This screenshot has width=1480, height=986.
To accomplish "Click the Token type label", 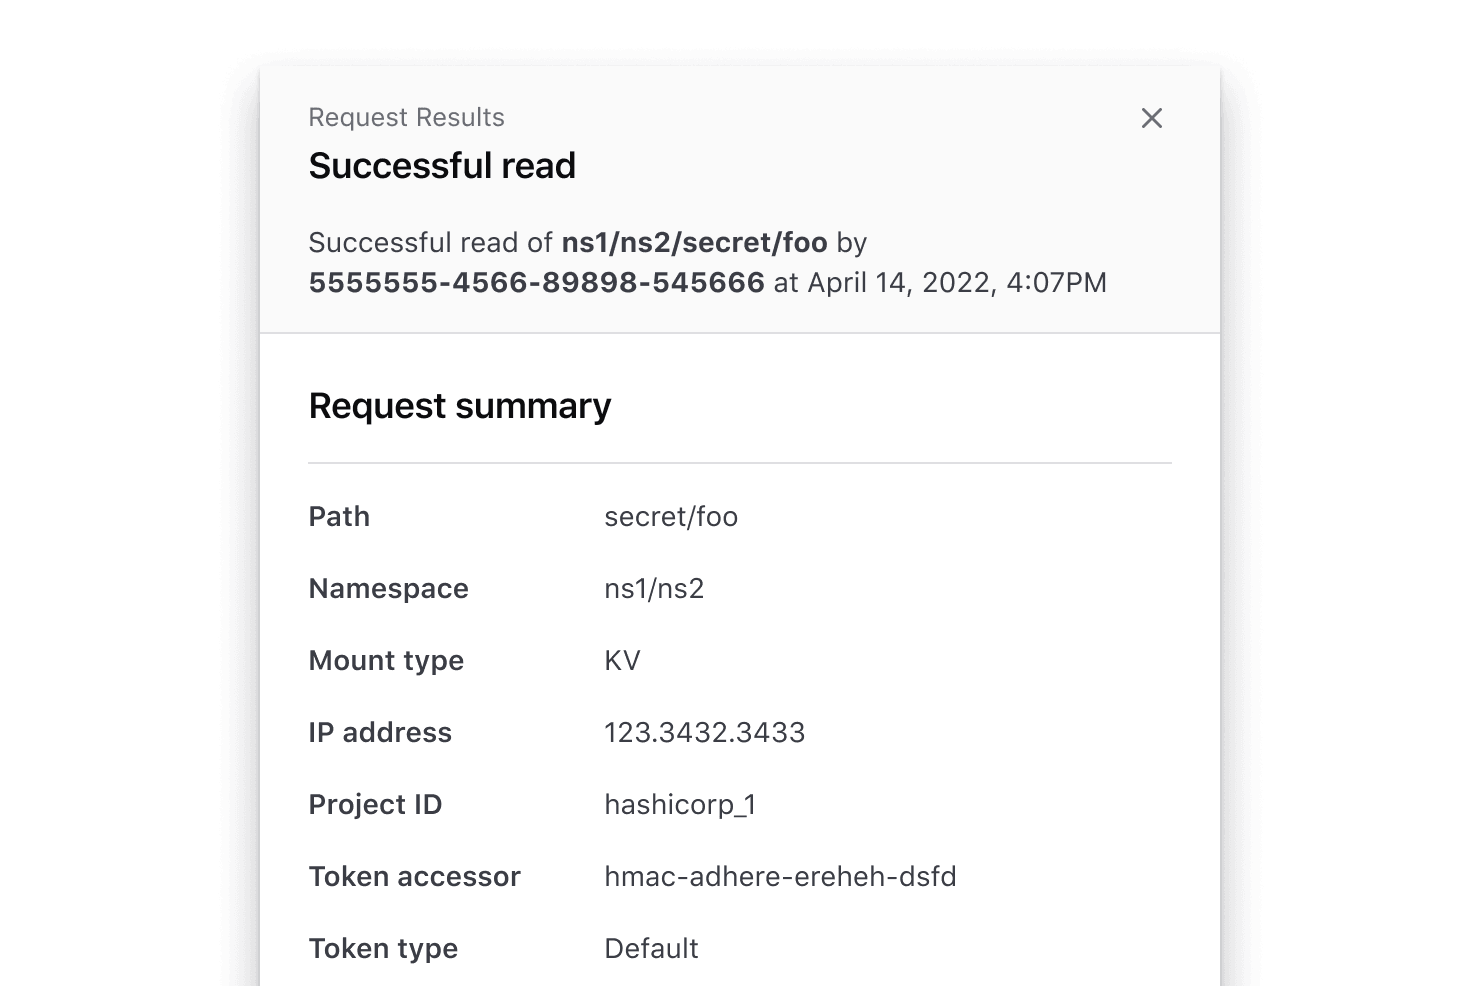I will click(x=383, y=949).
